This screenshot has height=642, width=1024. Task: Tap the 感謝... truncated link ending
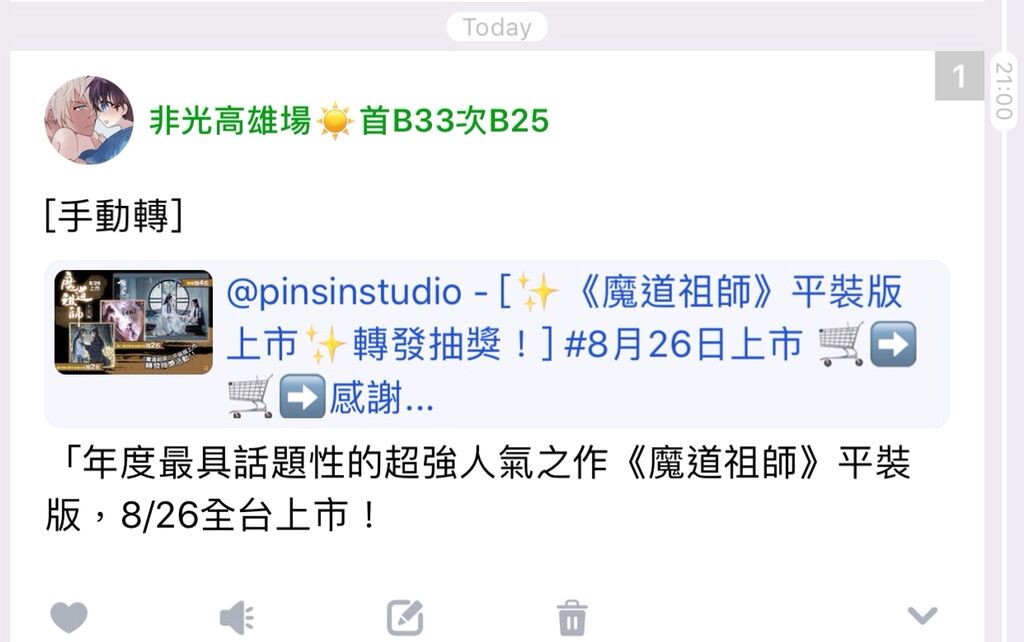pos(382,397)
